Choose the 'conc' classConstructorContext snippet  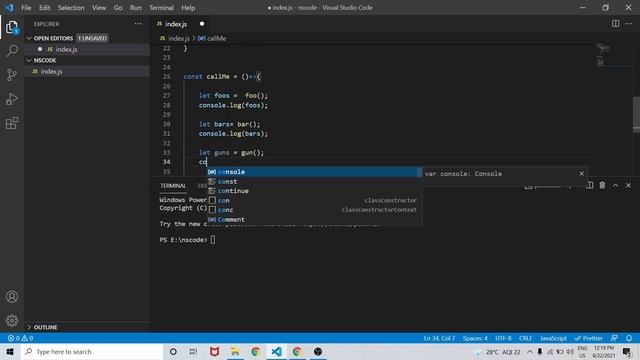pyautogui.click(x=314, y=210)
